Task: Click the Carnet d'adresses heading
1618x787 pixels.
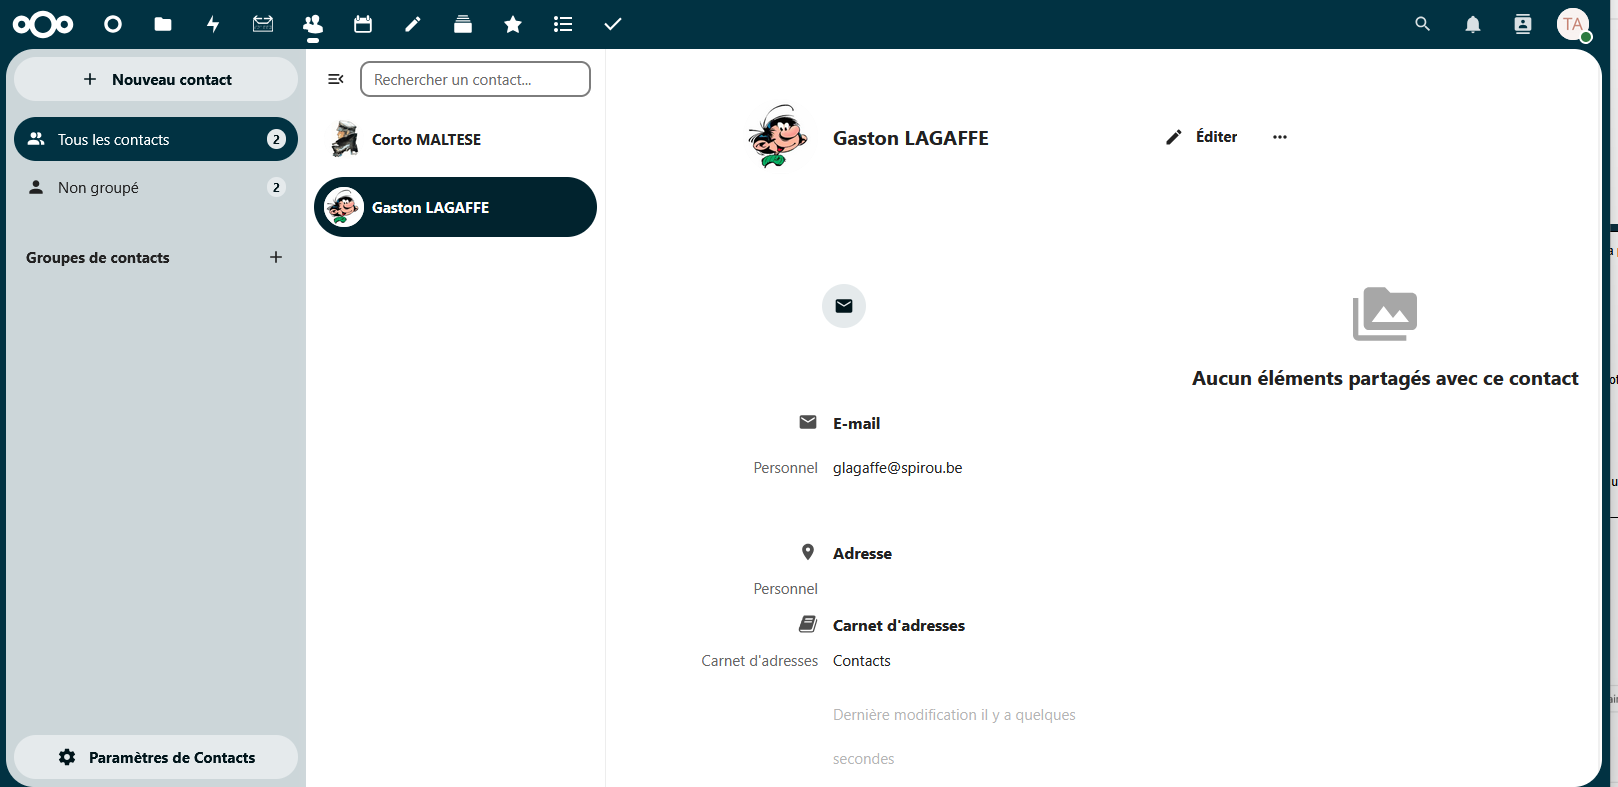Action: (x=899, y=626)
